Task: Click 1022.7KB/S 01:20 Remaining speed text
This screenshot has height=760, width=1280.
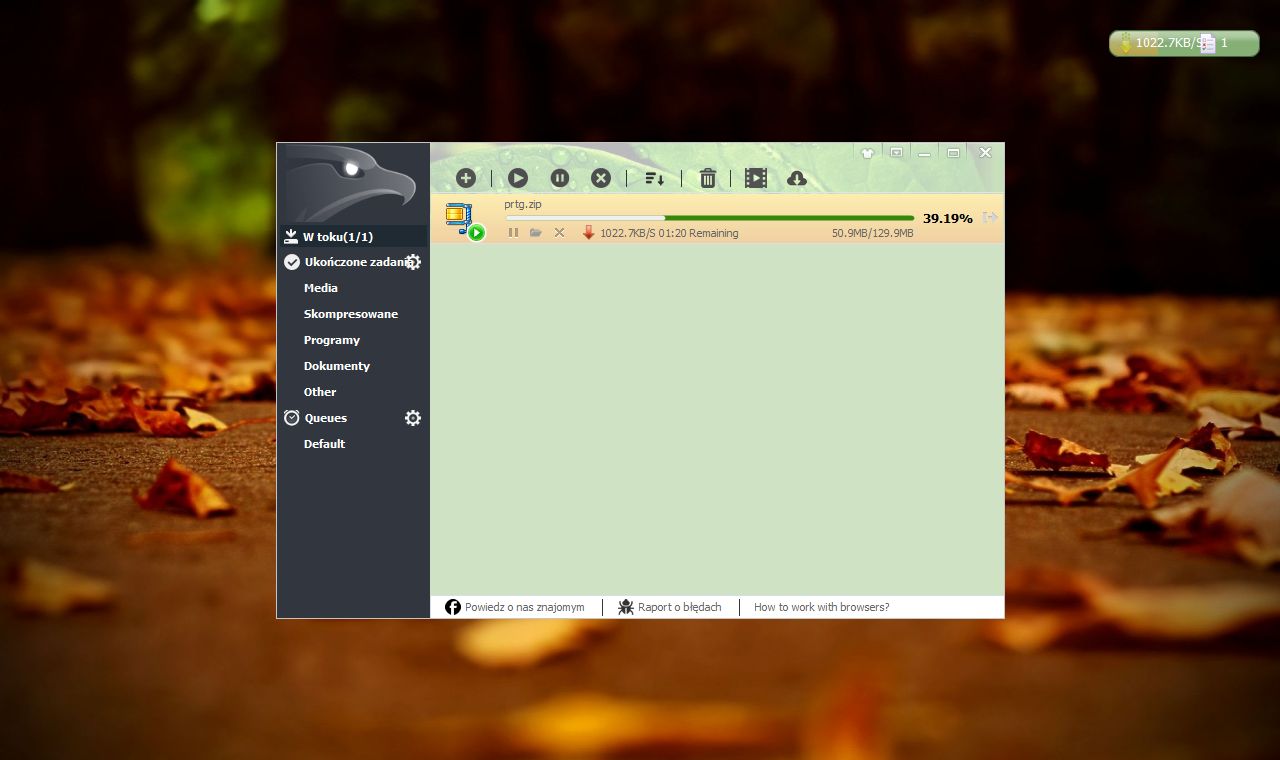Action: 669,233
